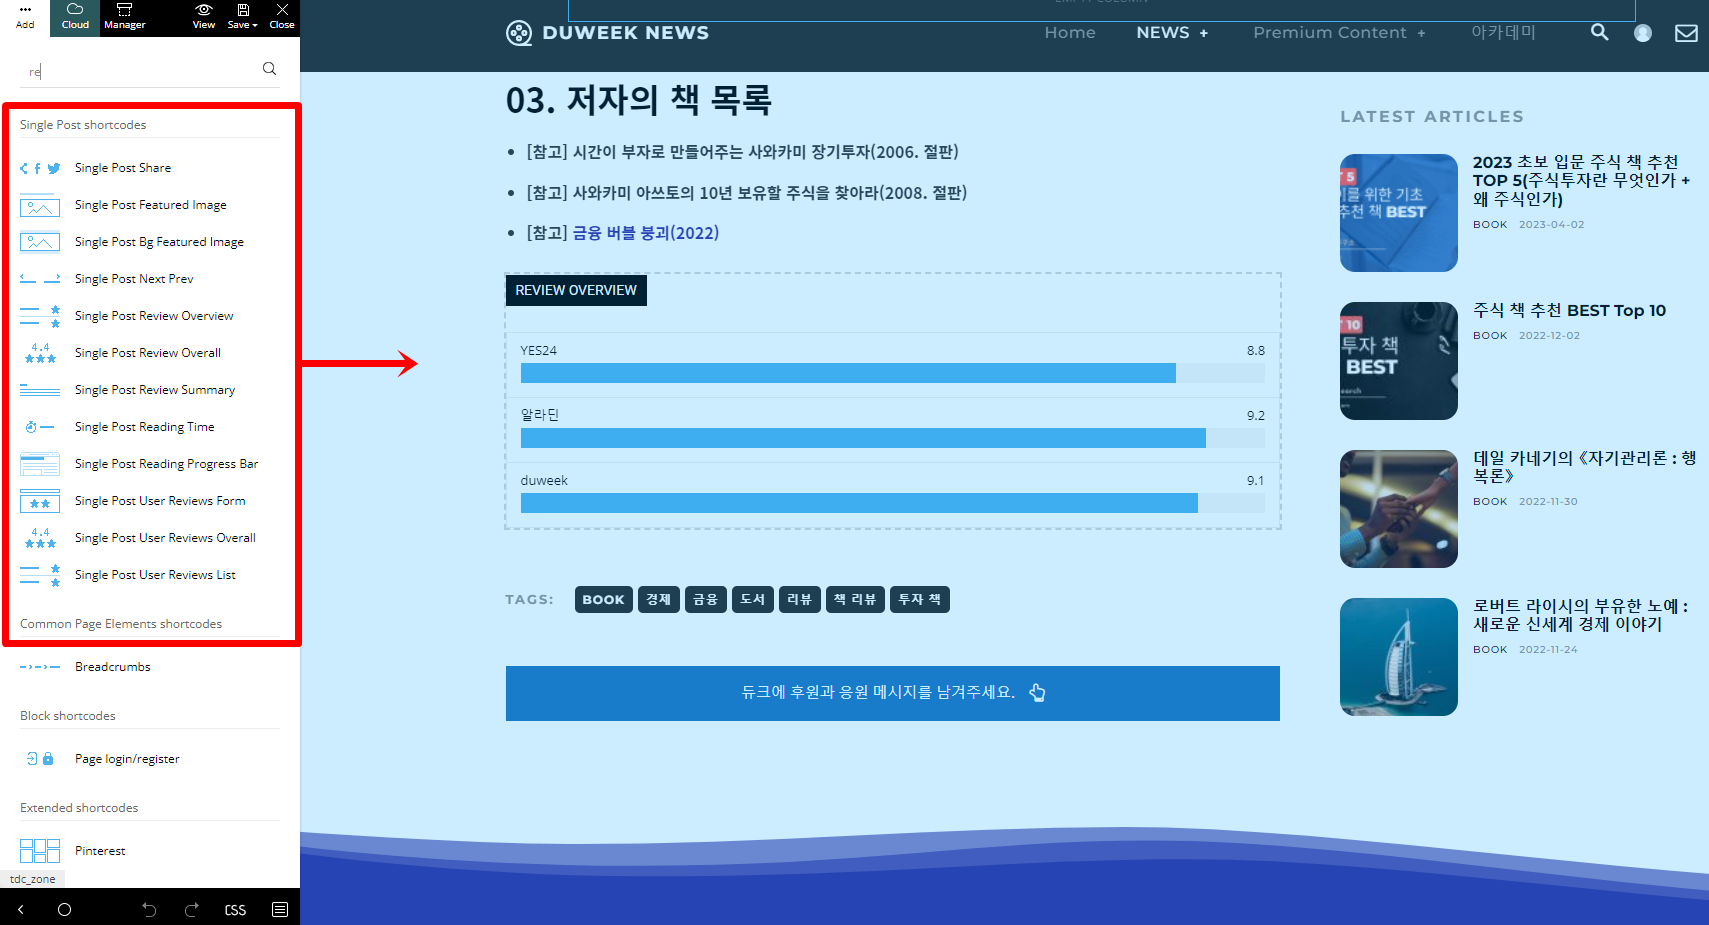Click the 투자 책 tag
This screenshot has height=925, width=1709.
(x=920, y=600)
